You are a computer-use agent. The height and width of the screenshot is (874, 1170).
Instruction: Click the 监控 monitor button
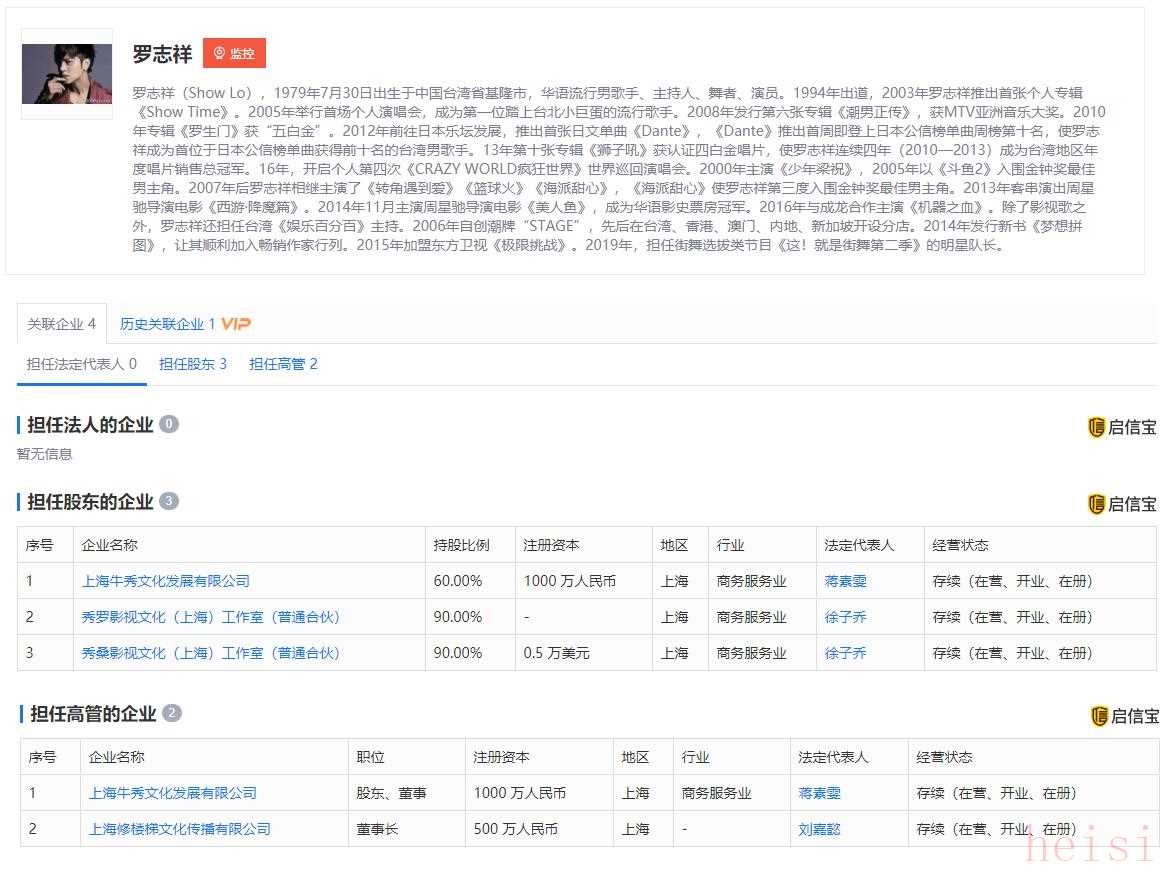(x=234, y=54)
